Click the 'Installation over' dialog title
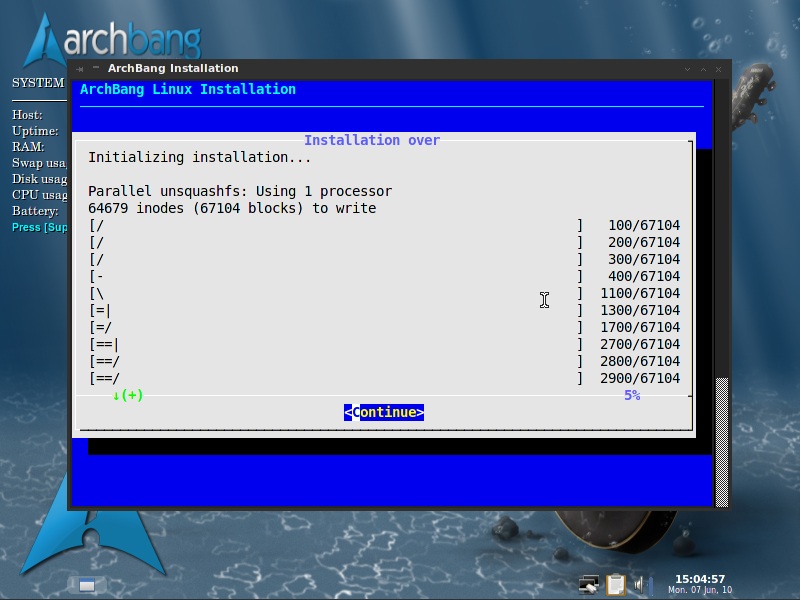The height and width of the screenshot is (600, 800). [x=372, y=140]
